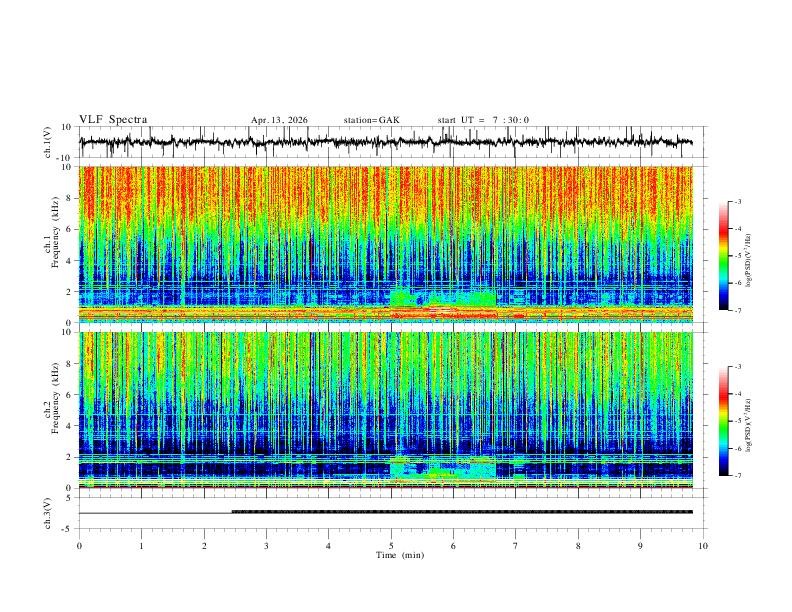
Task: Click the time axis tick label "1"
Action: (141, 546)
